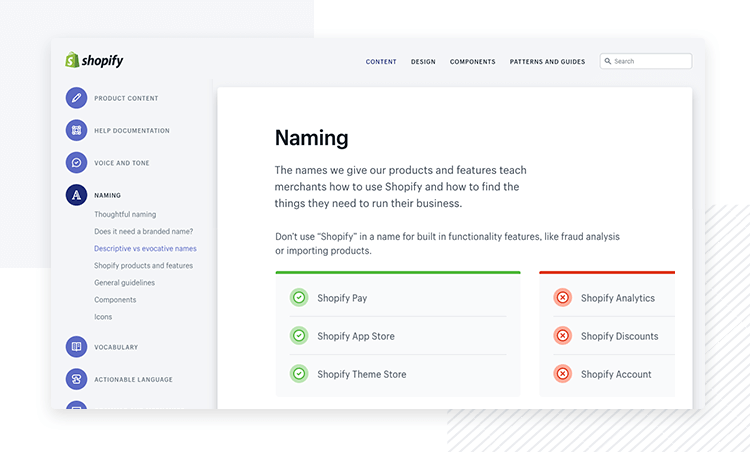Click the Shopify Theme Store example text
Viewport: 750px width, 452px height.
click(362, 374)
